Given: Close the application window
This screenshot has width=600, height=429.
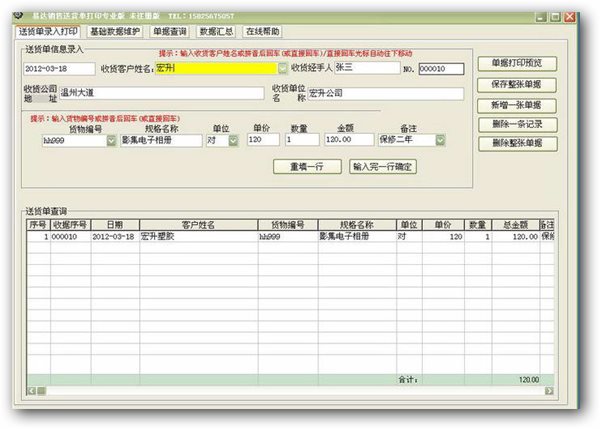Looking at the screenshot, I should pos(570,17).
